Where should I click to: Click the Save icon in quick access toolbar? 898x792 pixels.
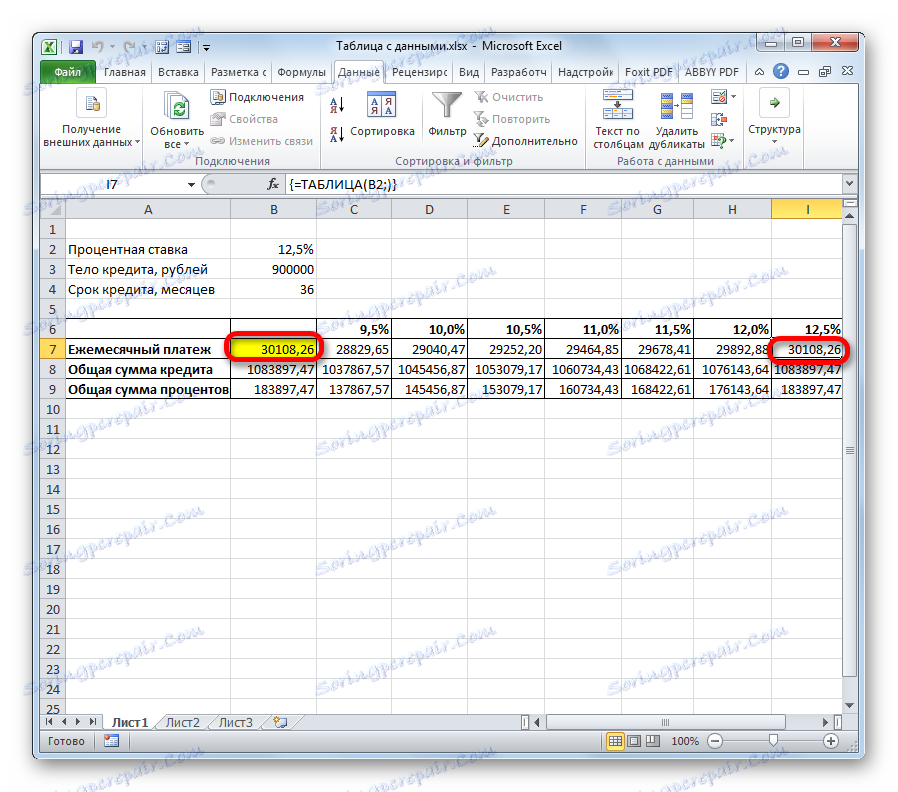(x=76, y=47)
